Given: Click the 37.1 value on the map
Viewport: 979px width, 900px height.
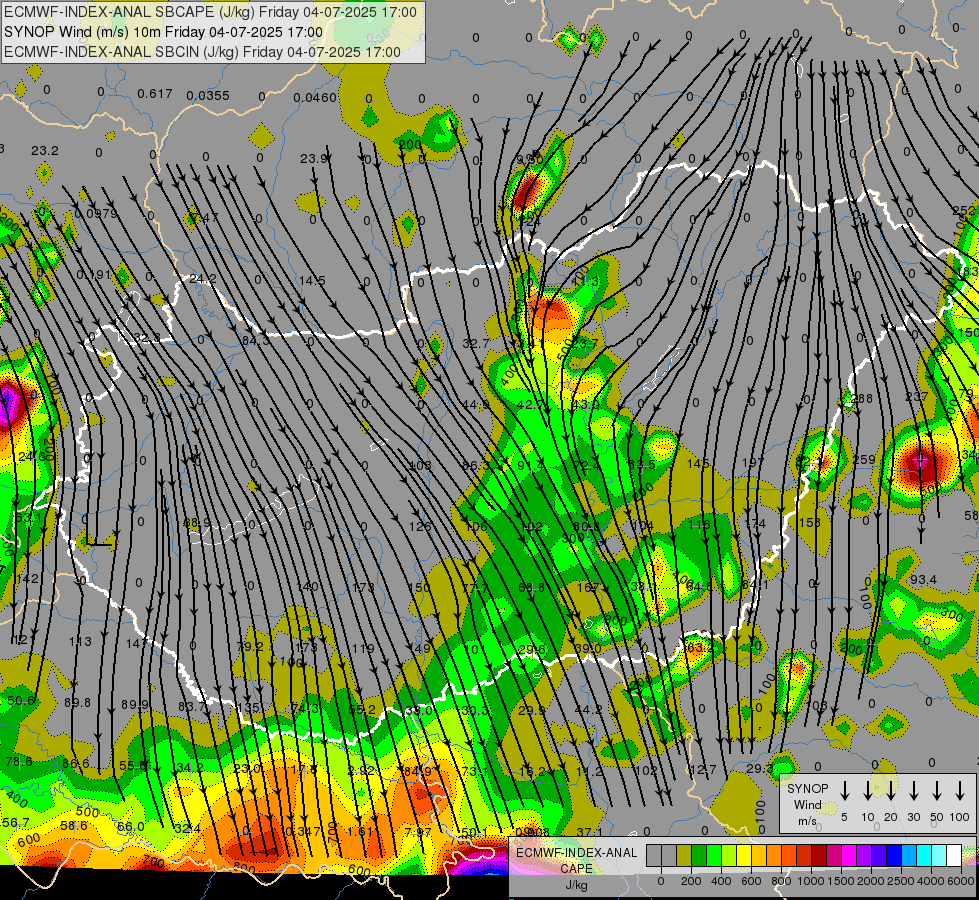Looking at the screenshot, I should pos(589,832).
